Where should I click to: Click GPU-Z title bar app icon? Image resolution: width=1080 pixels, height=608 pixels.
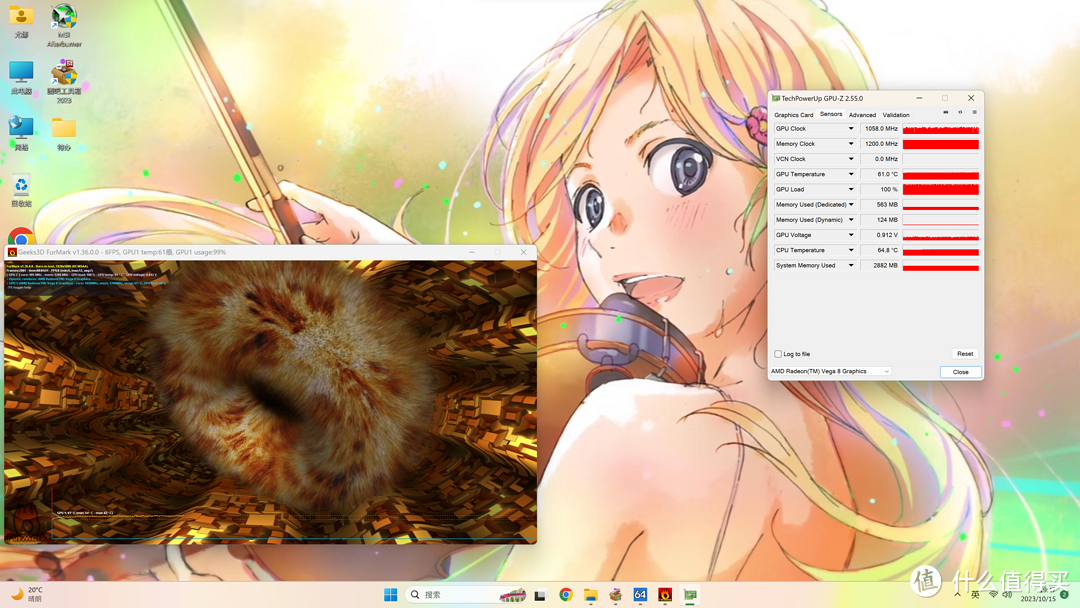click(x=776, y=98)
